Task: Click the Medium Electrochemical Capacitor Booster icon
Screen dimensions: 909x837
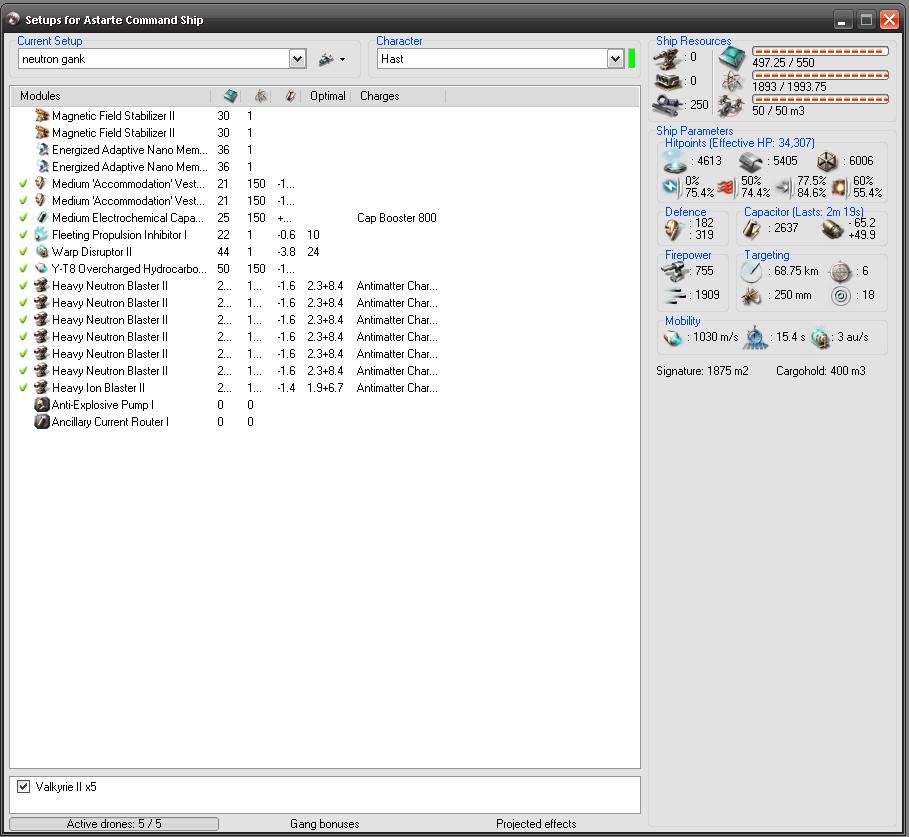Action: (41, 218)
